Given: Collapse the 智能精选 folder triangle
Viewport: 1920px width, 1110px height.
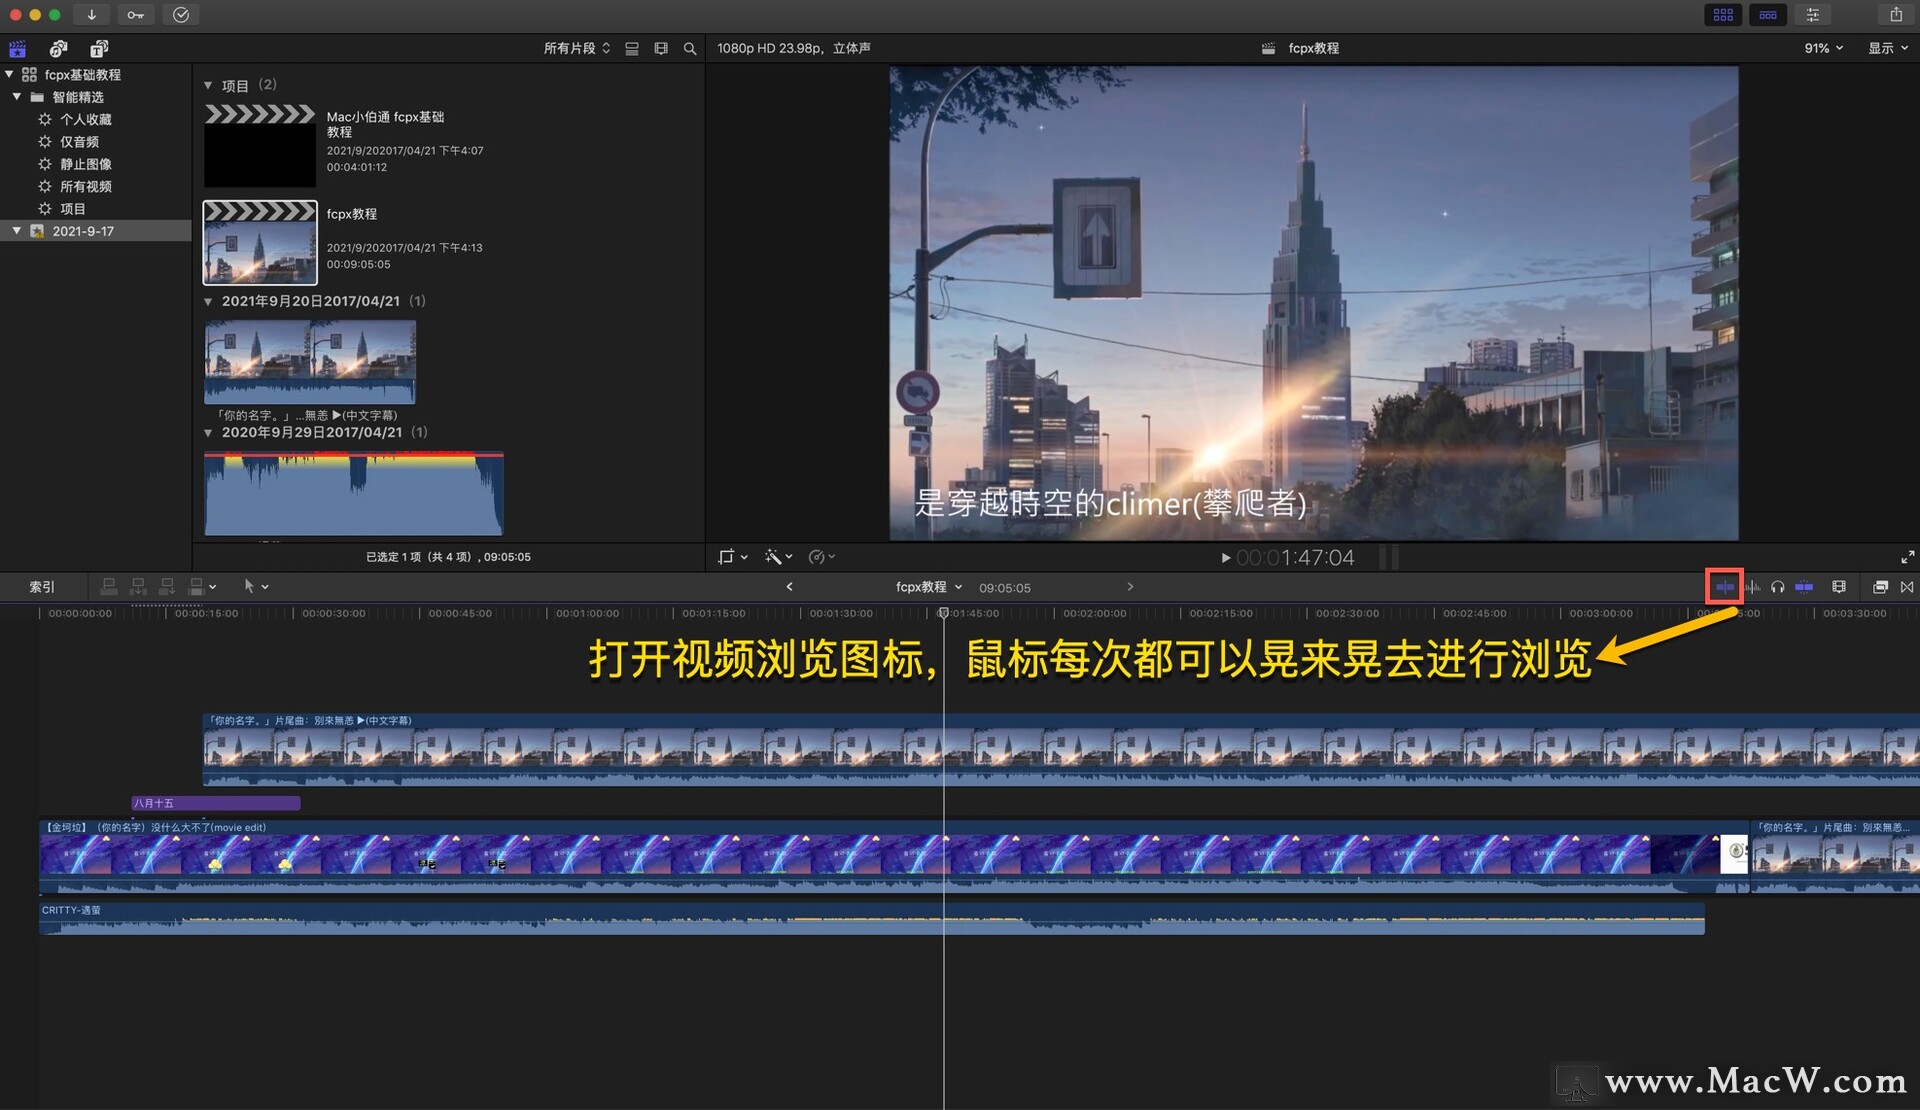Looking at the screenshot, I should pyautogui.click(x=17, y=97).
